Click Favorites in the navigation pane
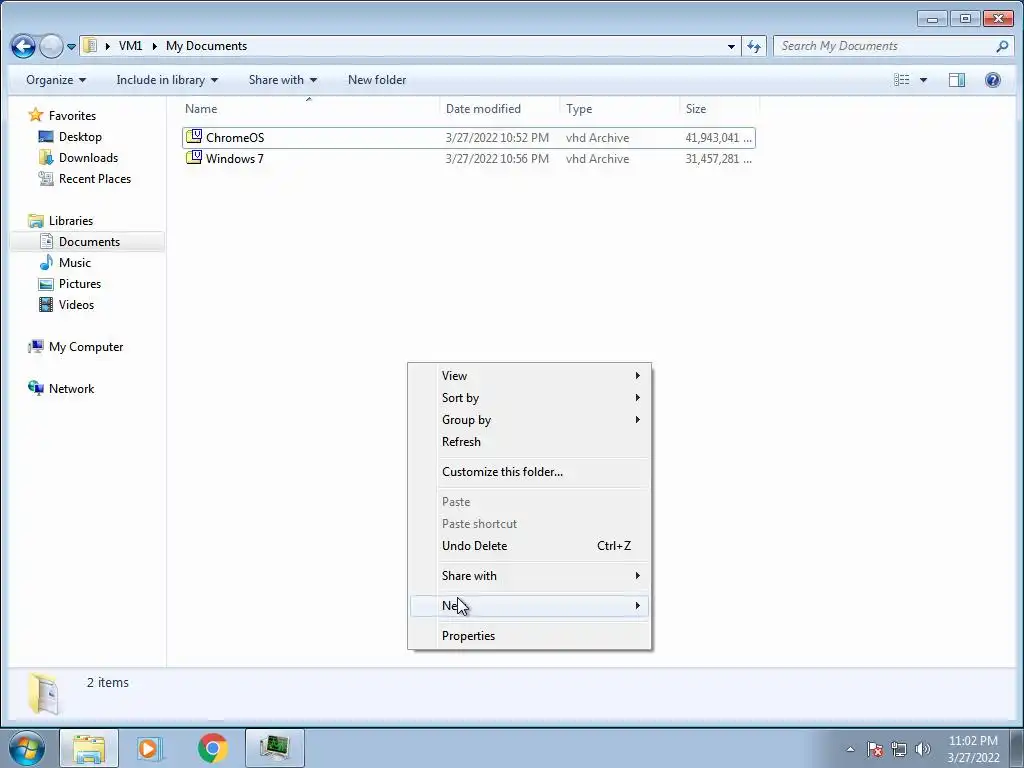This screenshot has width=1024, height=768. click(x=72, y=116)
